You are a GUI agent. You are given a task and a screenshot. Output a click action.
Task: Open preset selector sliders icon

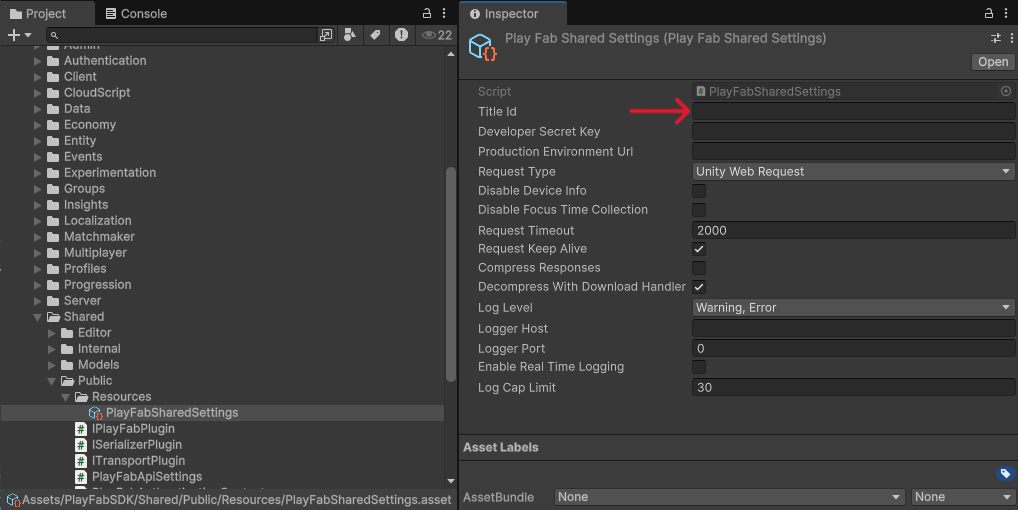pyautogui.click(x=996, y=38)
